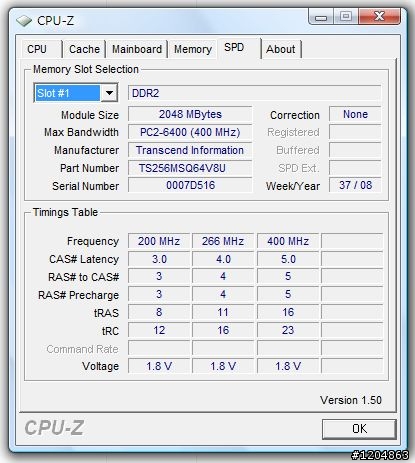Switch to the CPU tab
This screenshot has width=415, height=463.
pyautogui.click(x=41, y=49)
